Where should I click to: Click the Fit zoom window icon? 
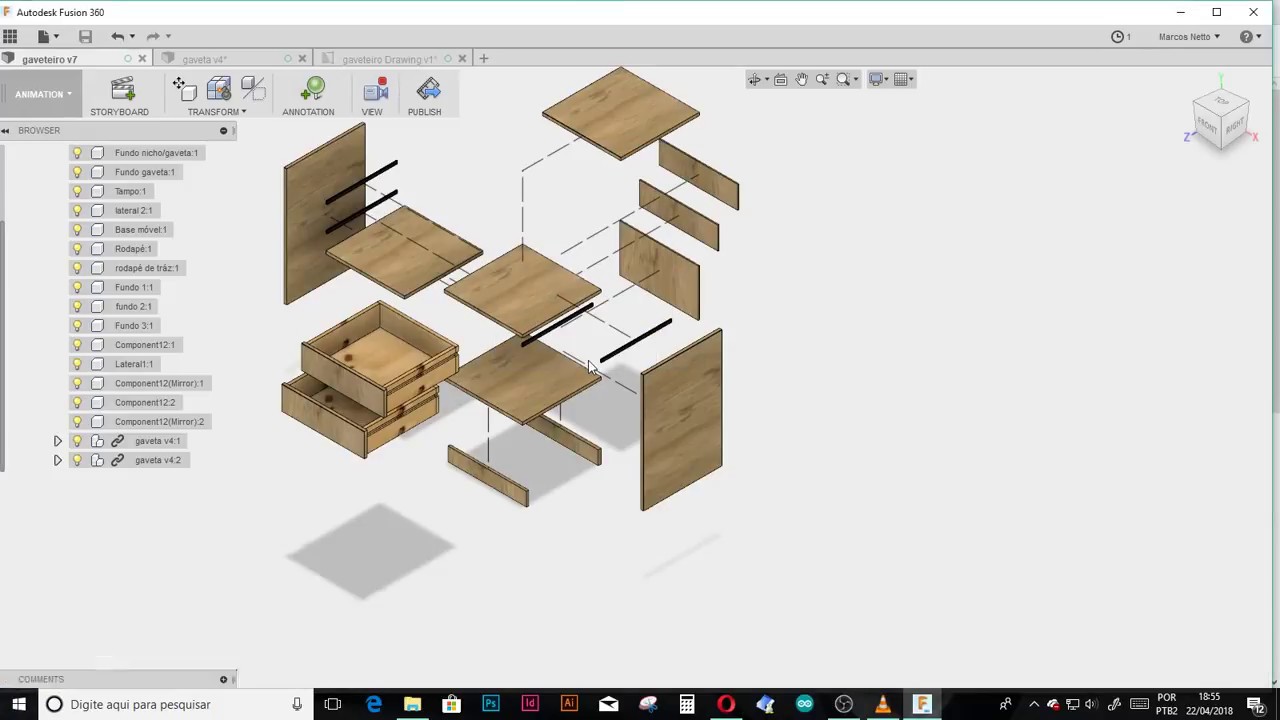click(x=843, y=80)
